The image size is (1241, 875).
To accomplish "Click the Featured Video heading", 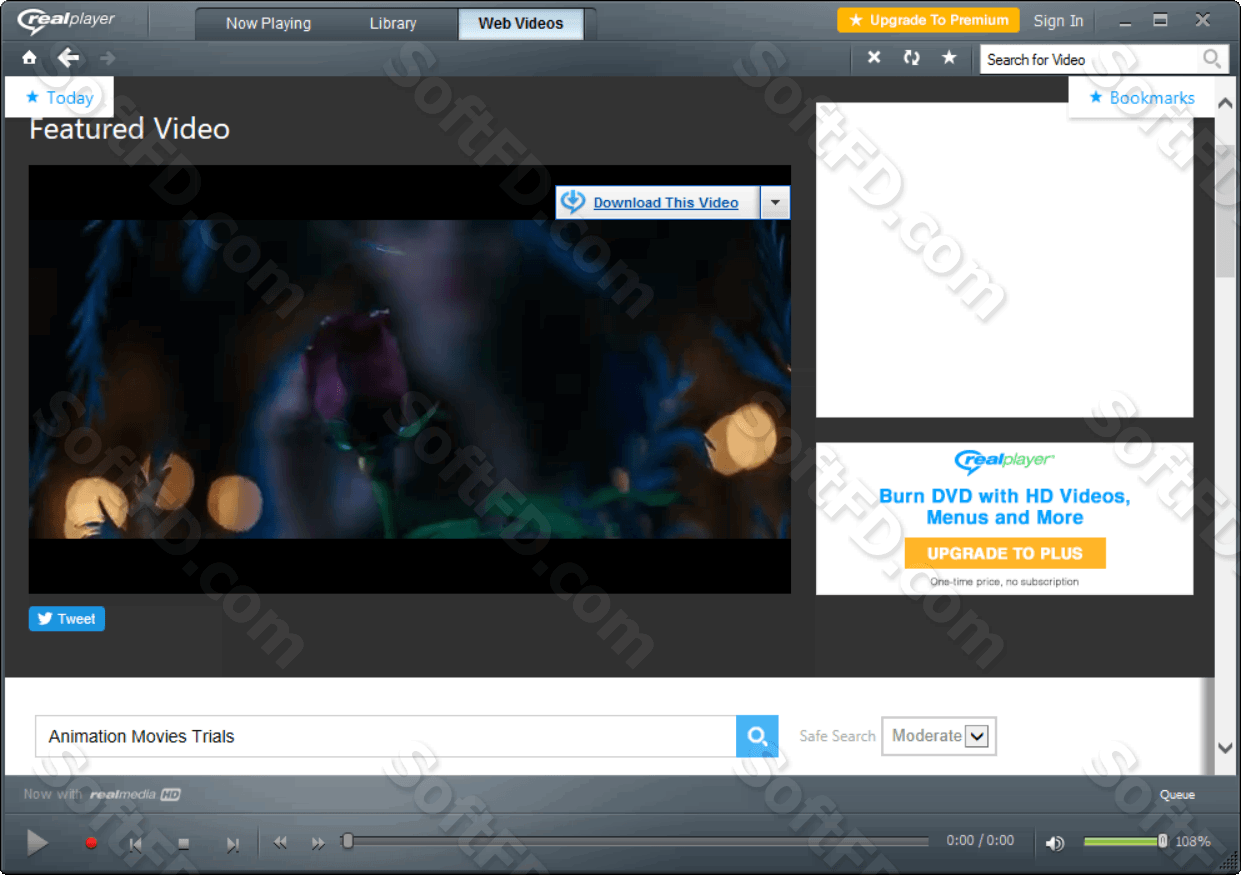I will [x=130, y=129].
